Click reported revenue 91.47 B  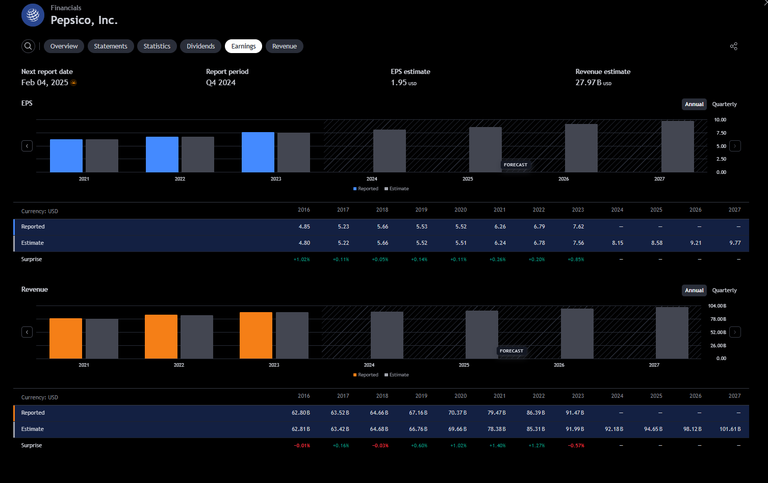575,413
